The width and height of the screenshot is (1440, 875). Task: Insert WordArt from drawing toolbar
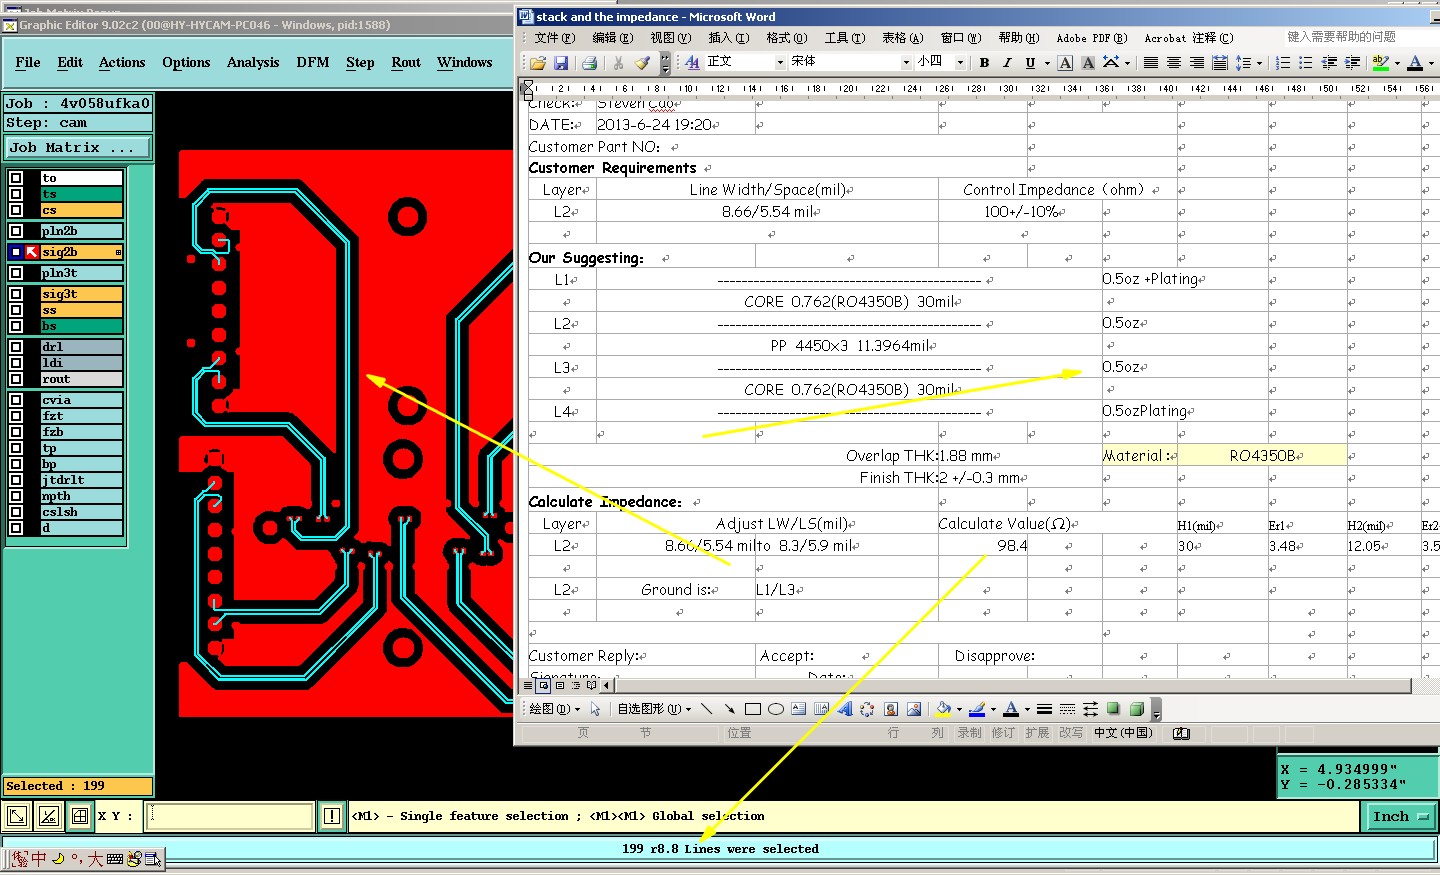[845, 709]
